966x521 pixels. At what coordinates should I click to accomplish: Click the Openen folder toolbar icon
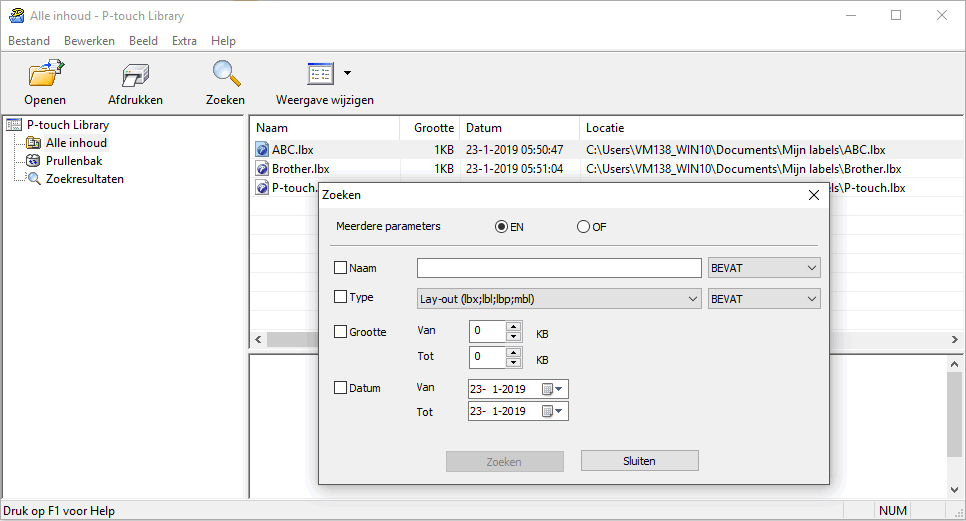(x=46, y=73)
